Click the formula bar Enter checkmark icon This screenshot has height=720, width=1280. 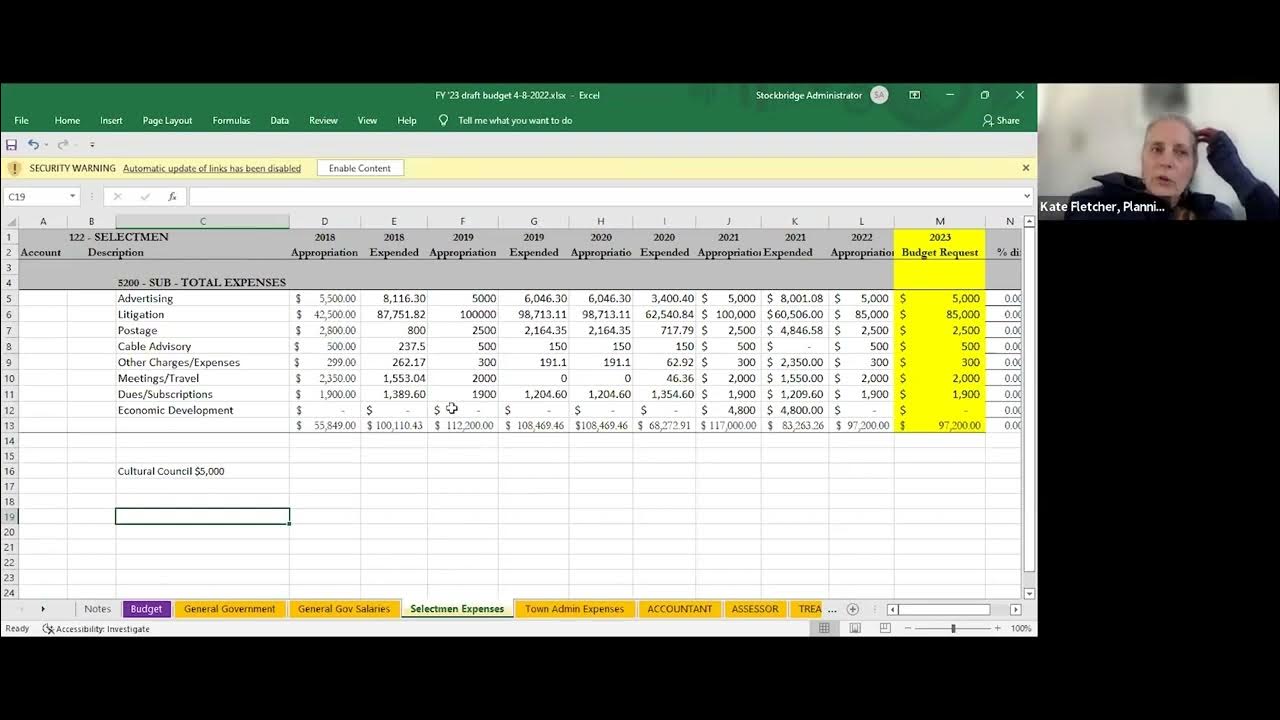145,197
